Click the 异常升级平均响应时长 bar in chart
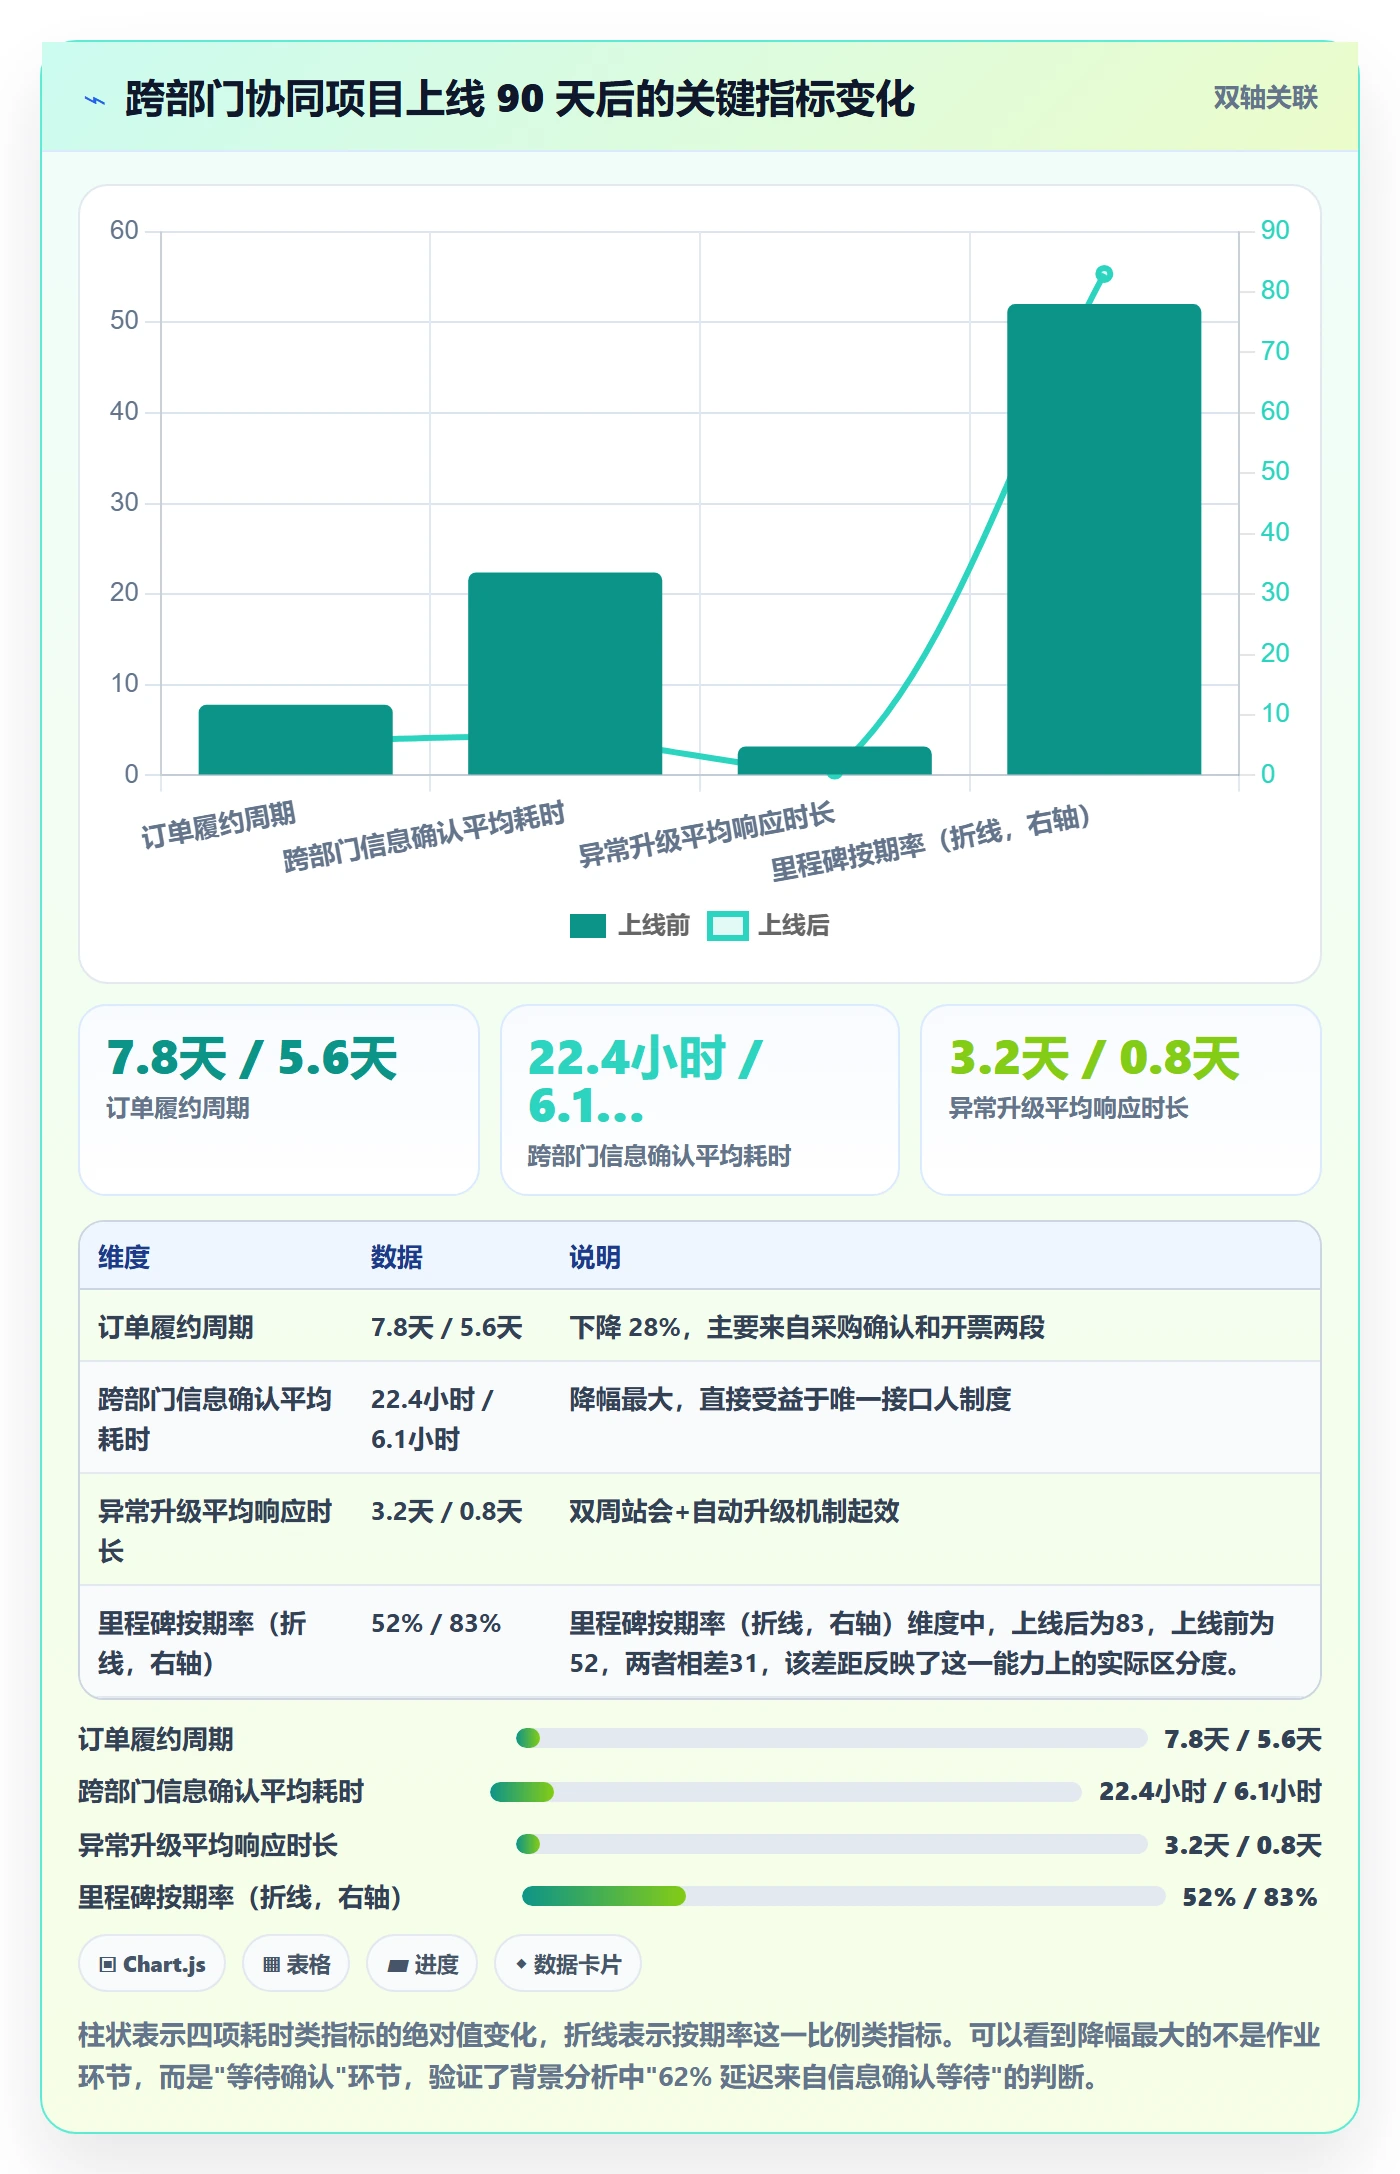This screenshot has height=2174, width=1400. pos(835,761)
